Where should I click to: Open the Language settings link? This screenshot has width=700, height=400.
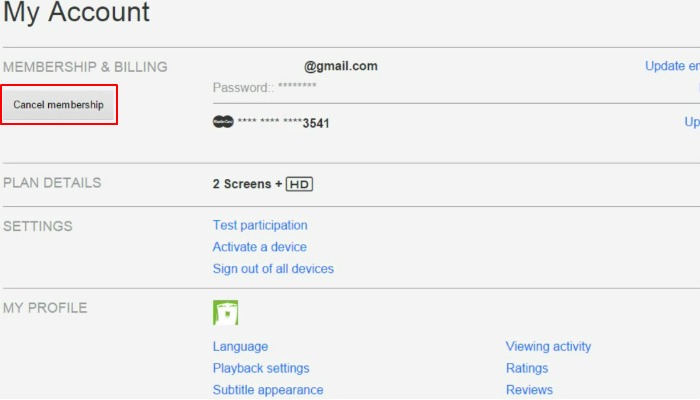pyautogui.click(x=240, y=347)
